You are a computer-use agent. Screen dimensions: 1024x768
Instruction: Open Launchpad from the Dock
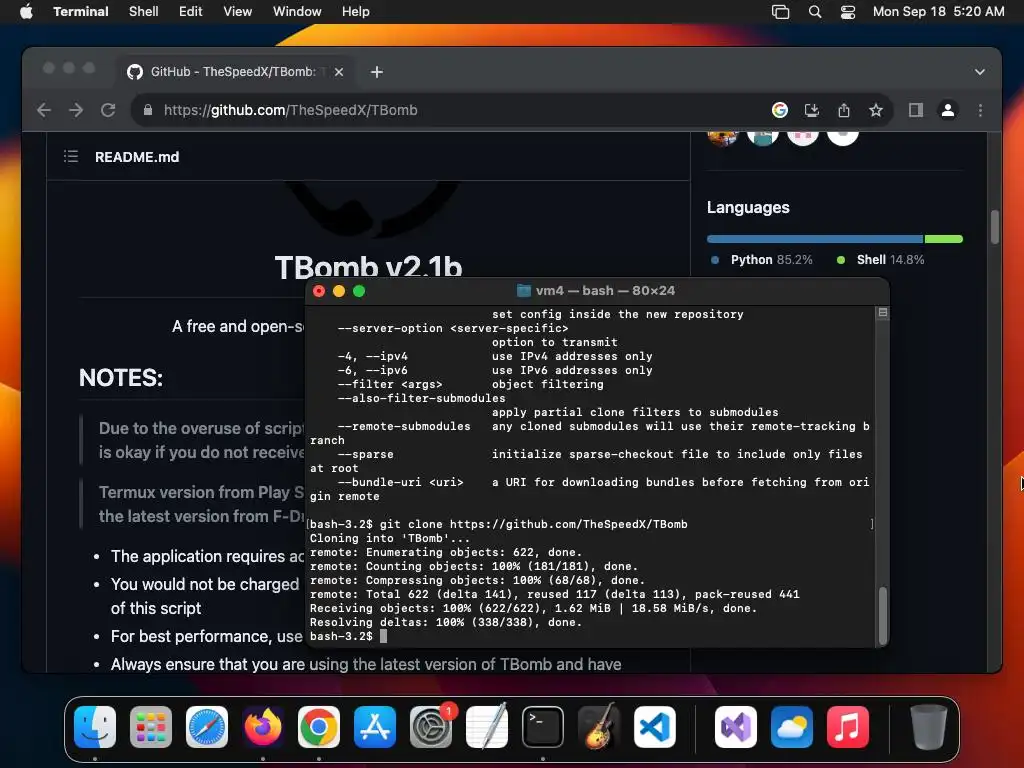click(151, 727)
